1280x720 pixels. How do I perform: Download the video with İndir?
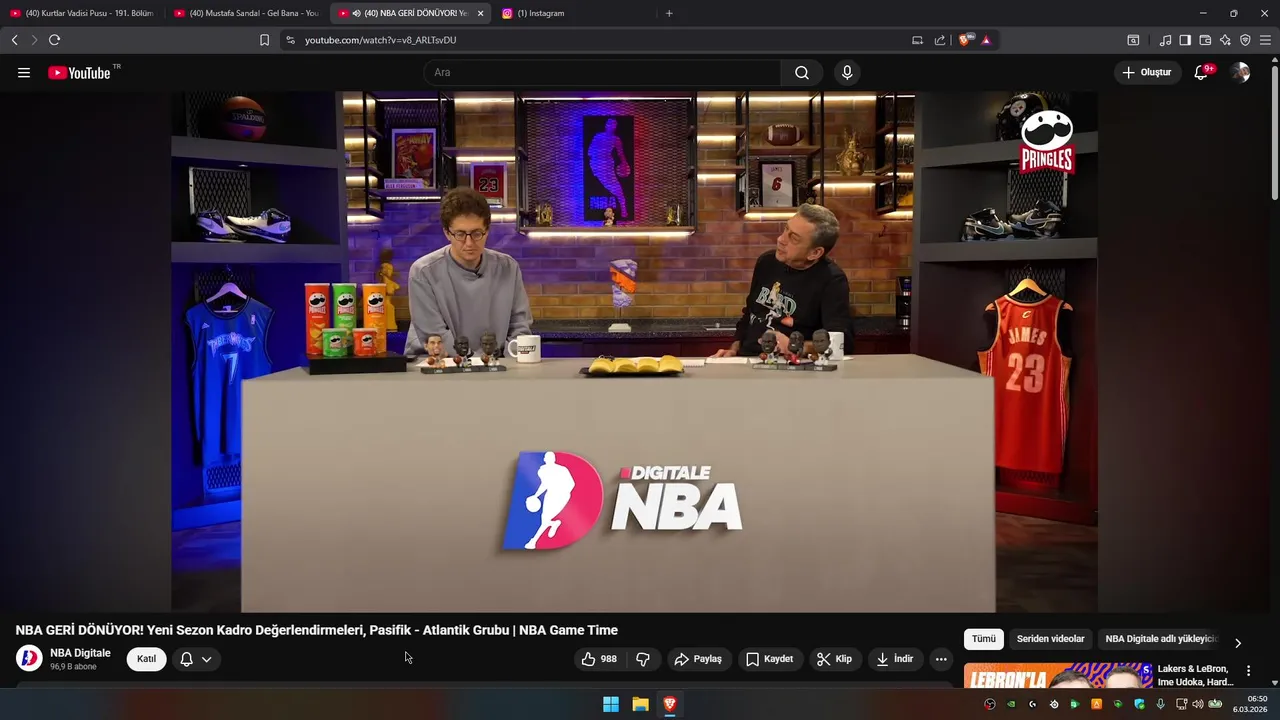[894, 659]
